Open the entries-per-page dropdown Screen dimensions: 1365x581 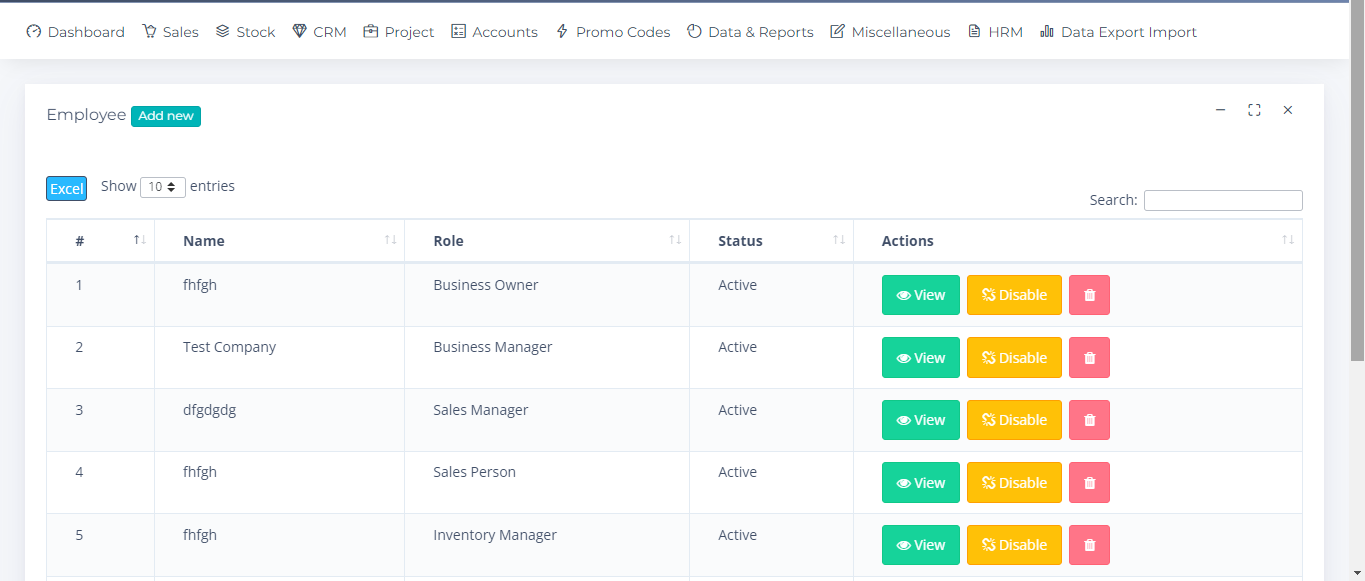point(162,187)
